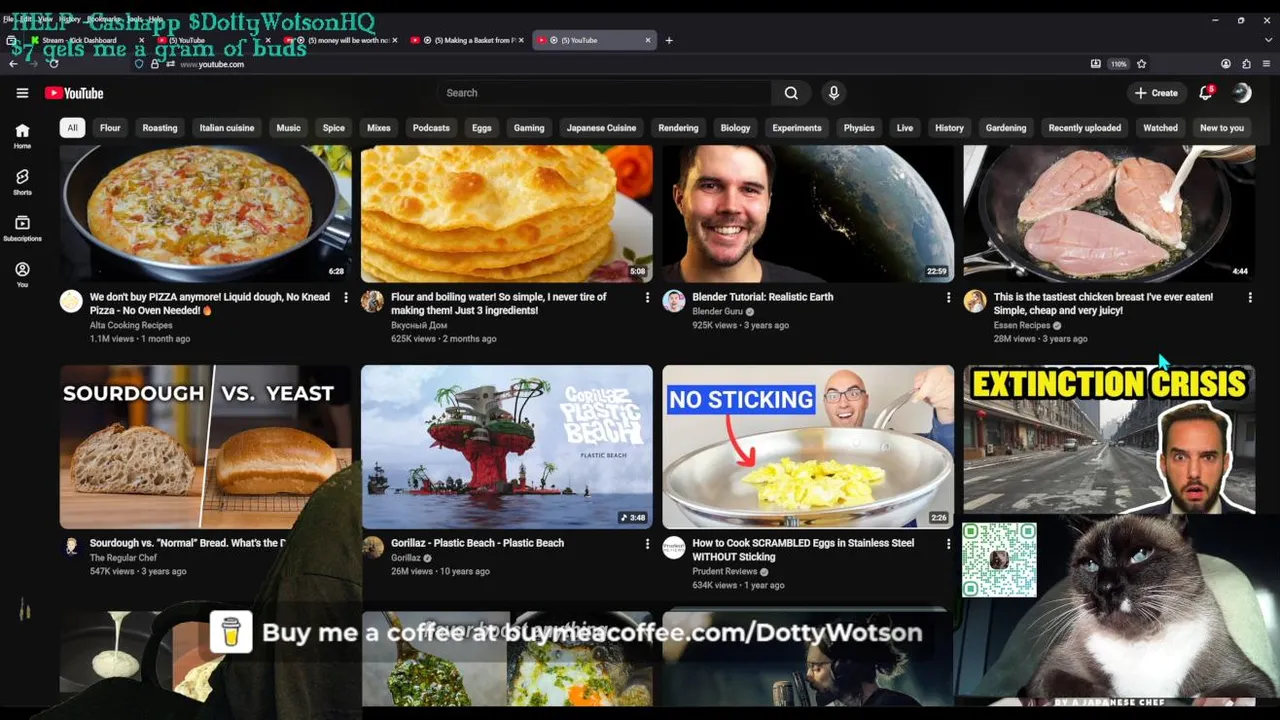Click the YouTube logo
Viewport: 1280px width, 720px height.
(74, 93)
